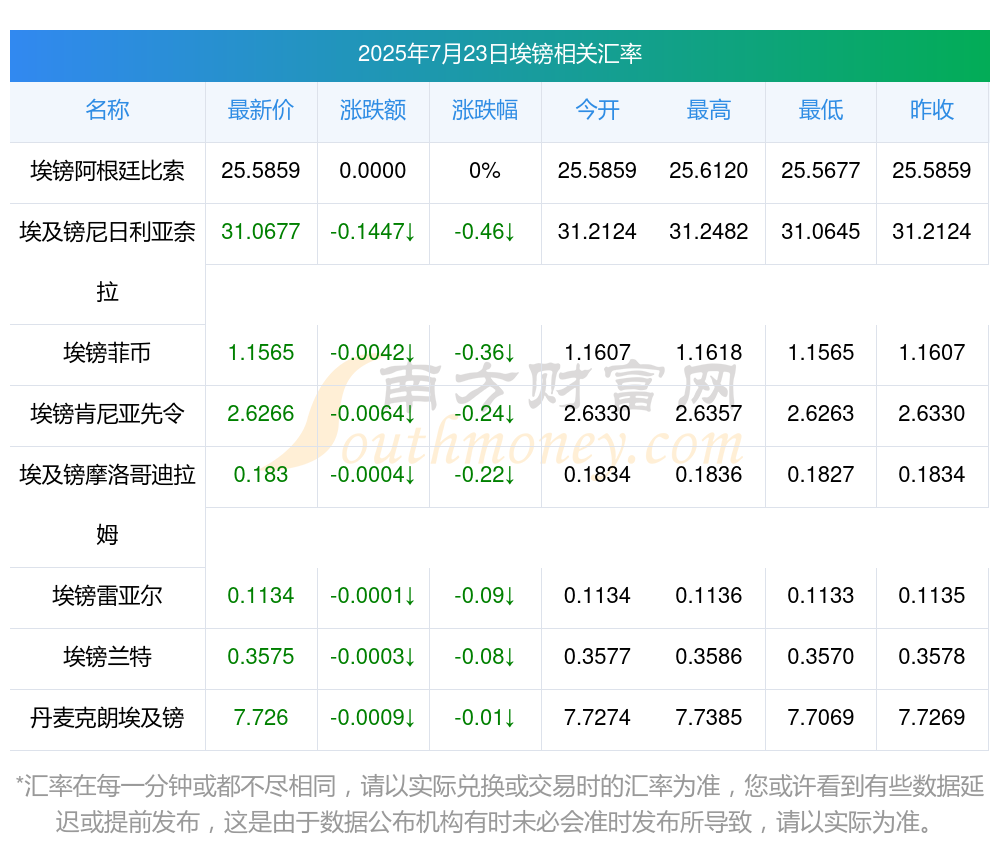Viewport: 1000px width, 853px height.
Task: Select the 涨跌幅 column header
Action: click(x=485, y=110)
